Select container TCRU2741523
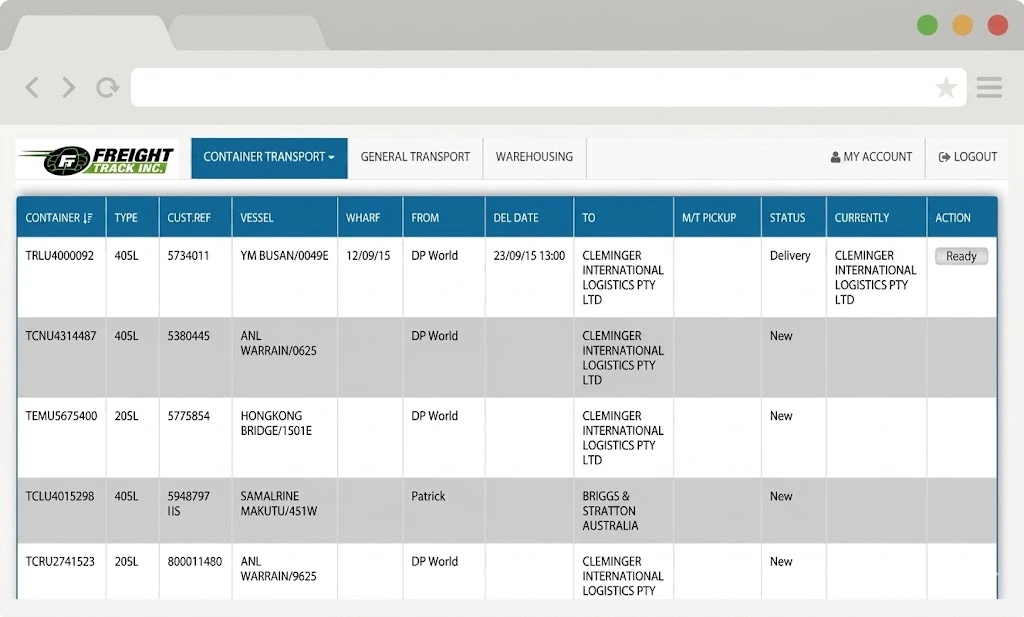 (x=60, y=562)
